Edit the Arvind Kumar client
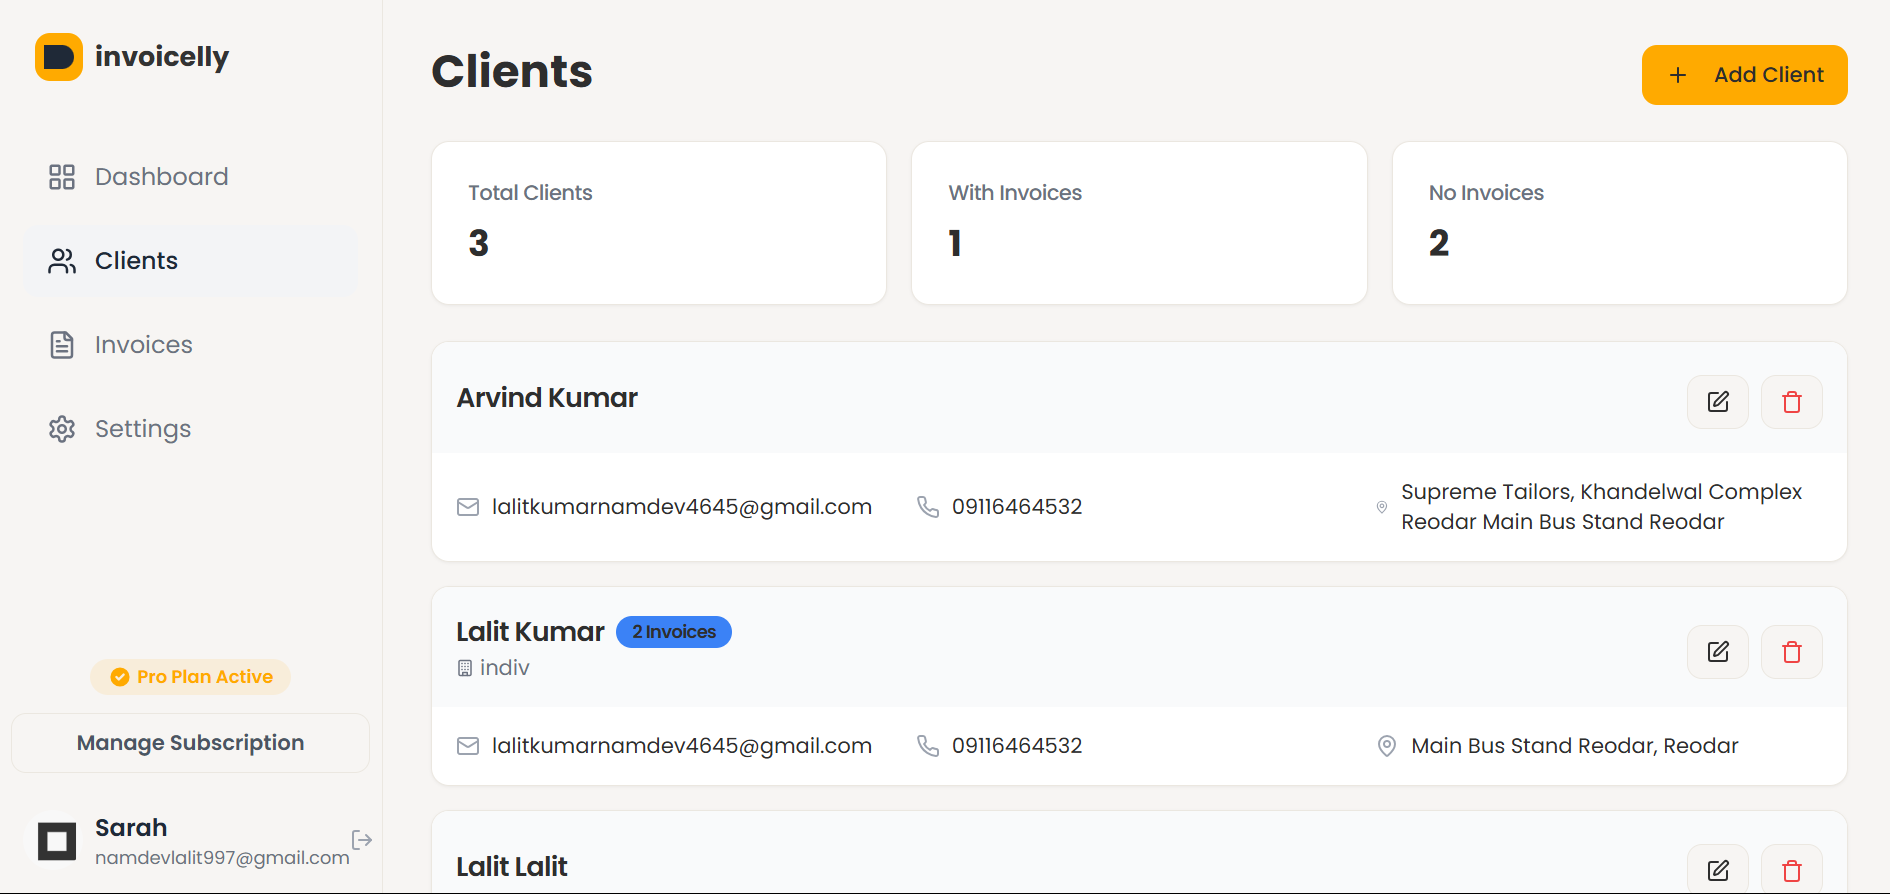Image resolution: width=1890 pixels, height=894 pixels. [x=1717, y=402]
